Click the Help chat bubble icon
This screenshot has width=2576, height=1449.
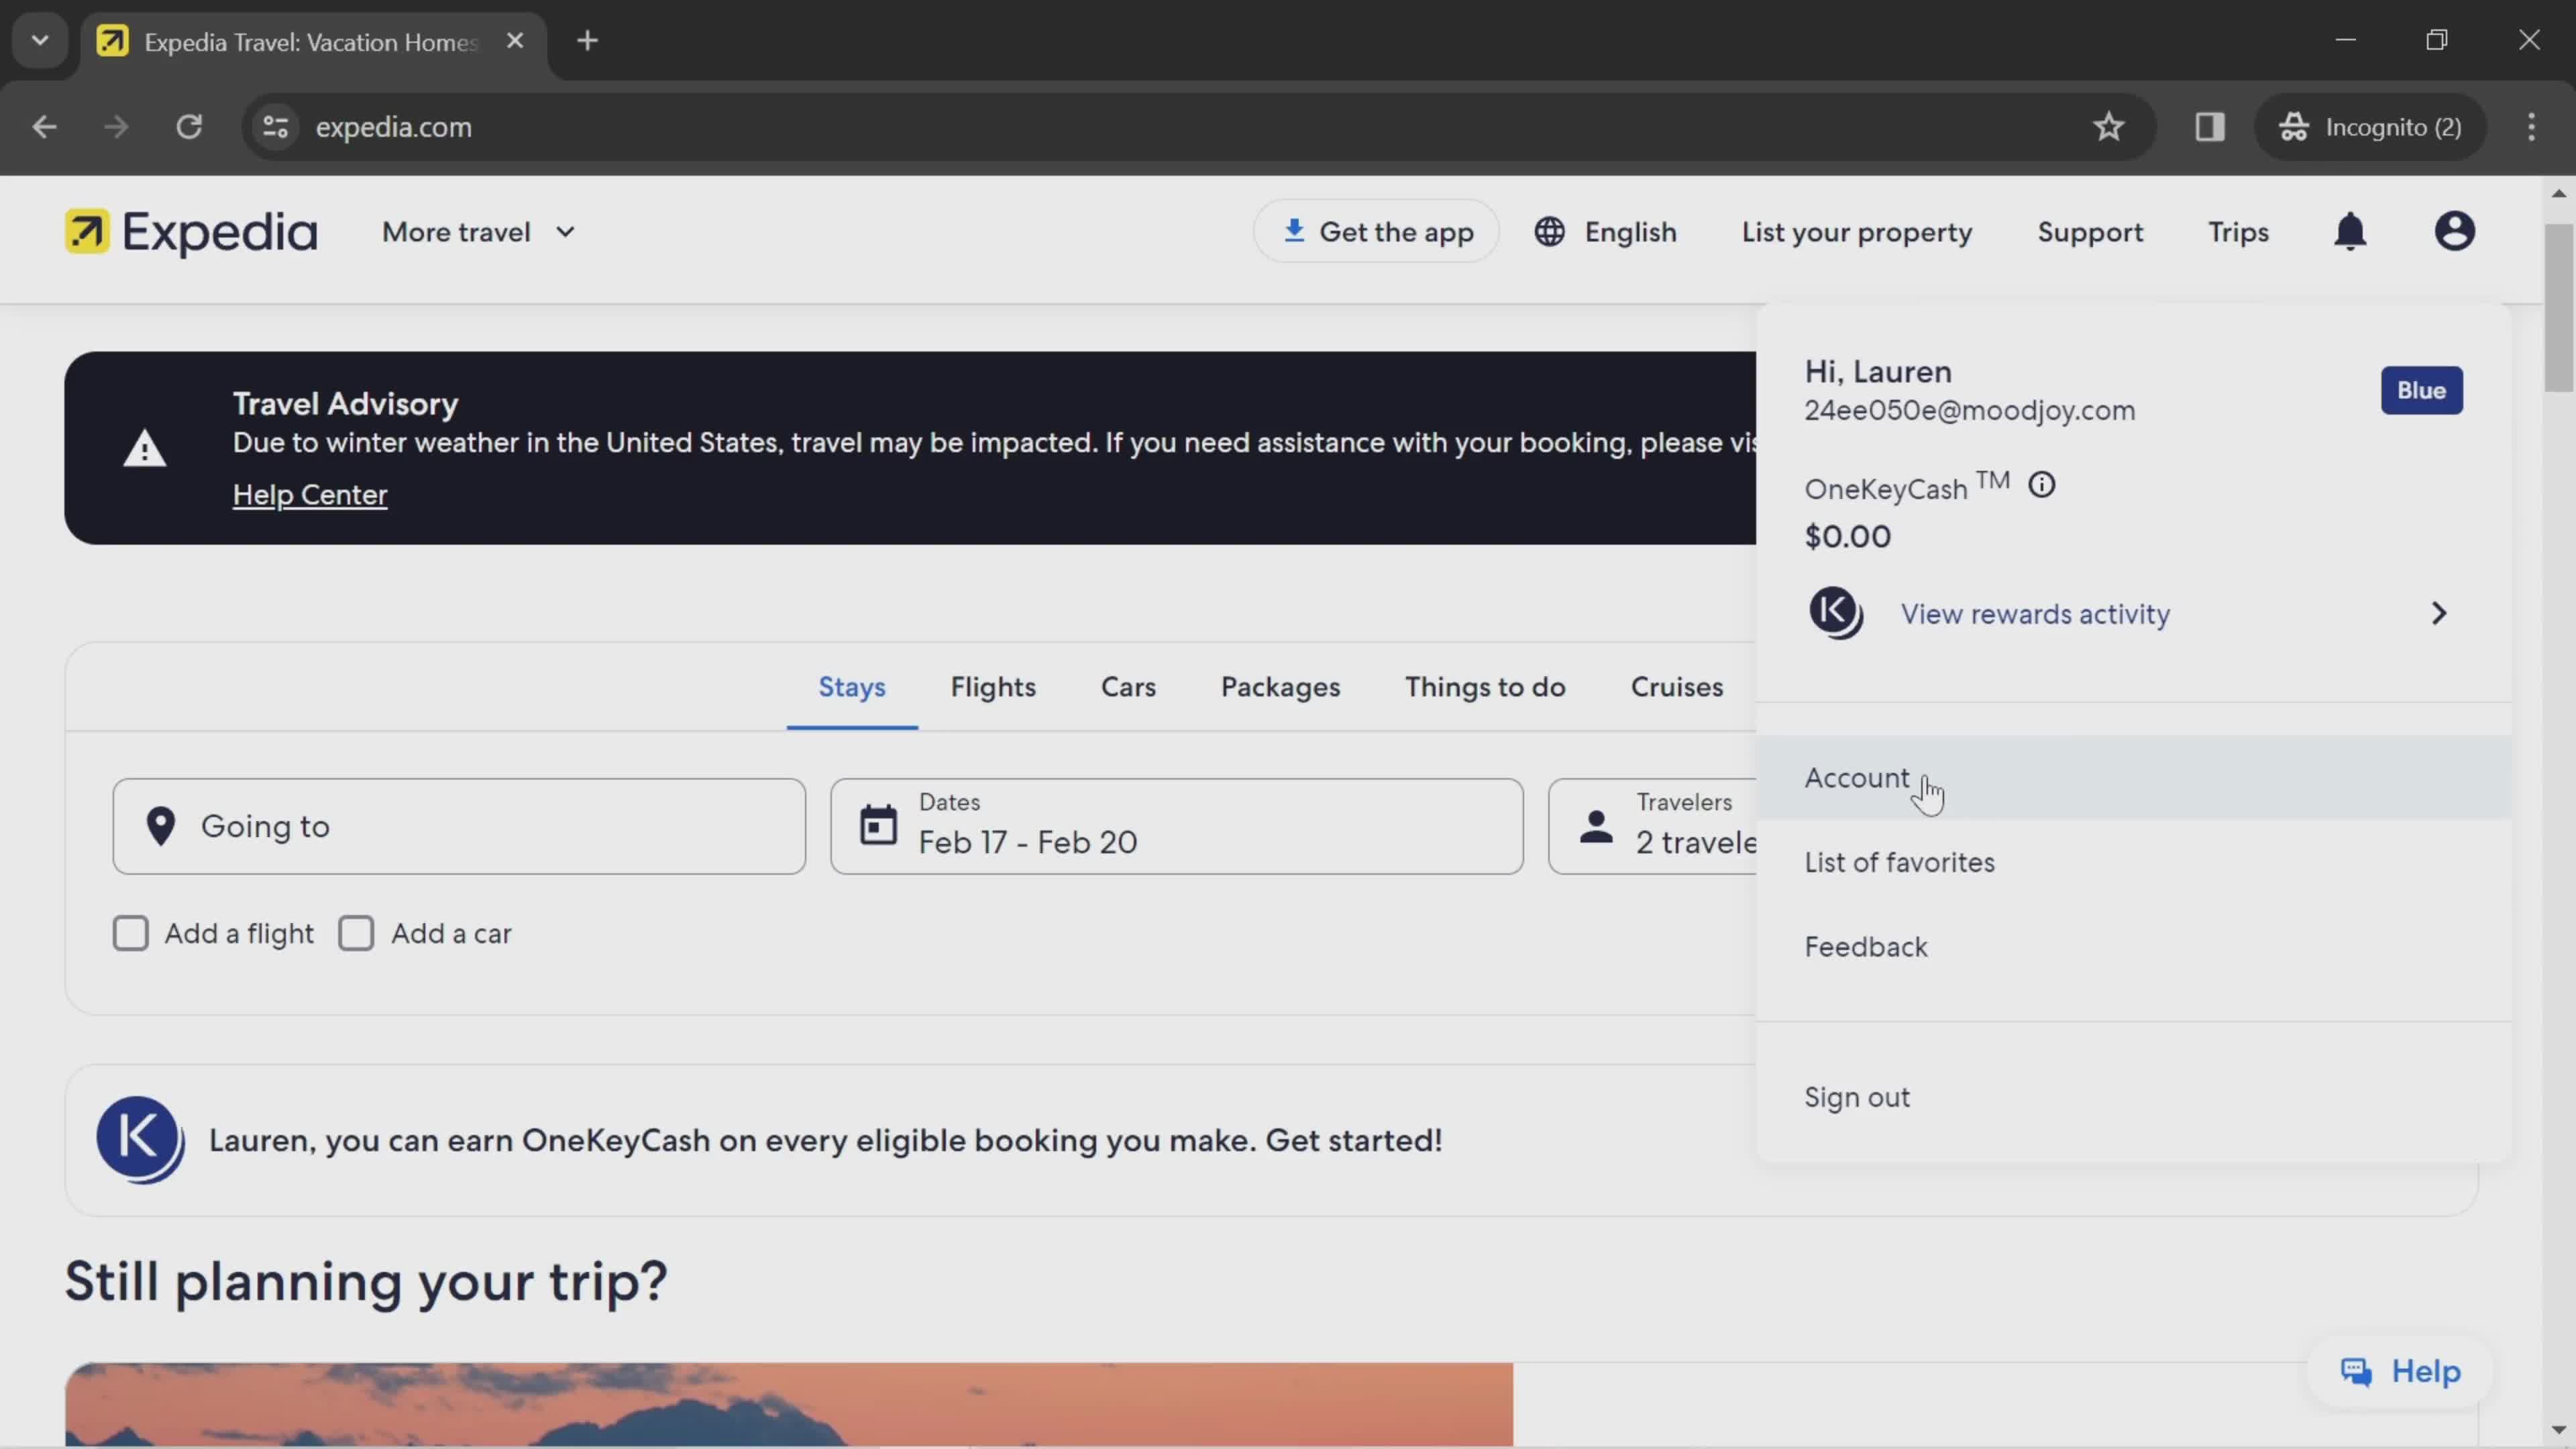click(2356, 1372)
